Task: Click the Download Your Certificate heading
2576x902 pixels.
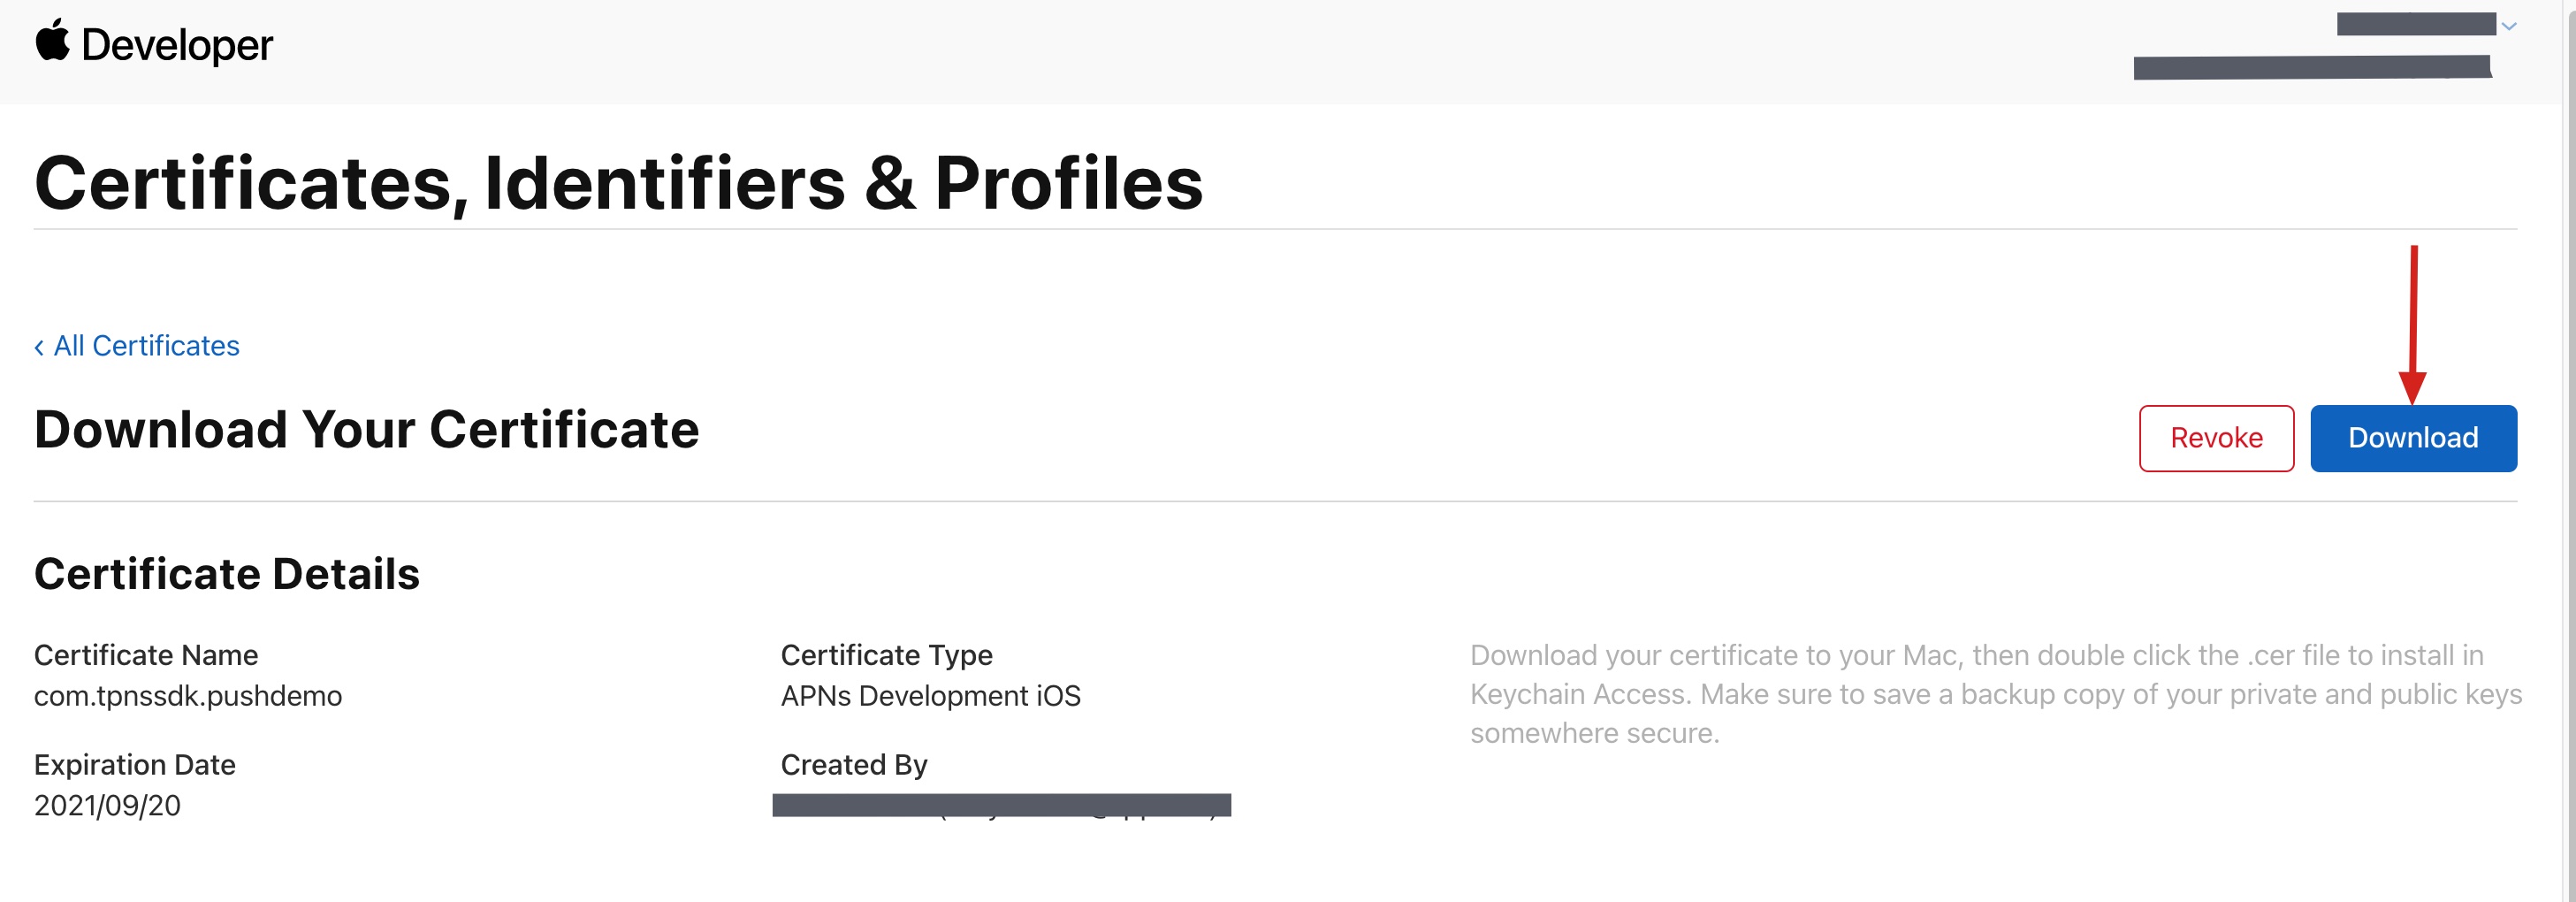Action: [366, 430]
